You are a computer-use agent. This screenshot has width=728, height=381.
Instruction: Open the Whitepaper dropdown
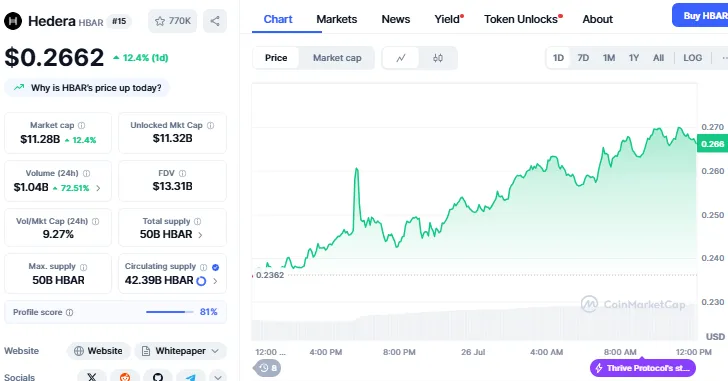[181, 351]
